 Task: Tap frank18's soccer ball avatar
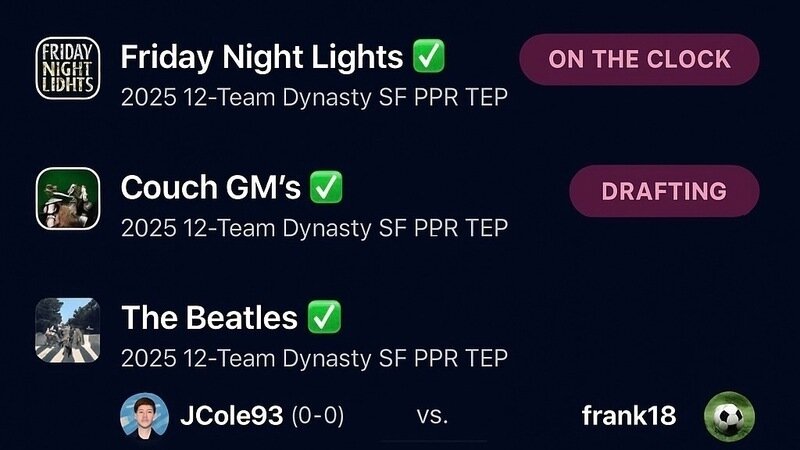pos(729,415)
